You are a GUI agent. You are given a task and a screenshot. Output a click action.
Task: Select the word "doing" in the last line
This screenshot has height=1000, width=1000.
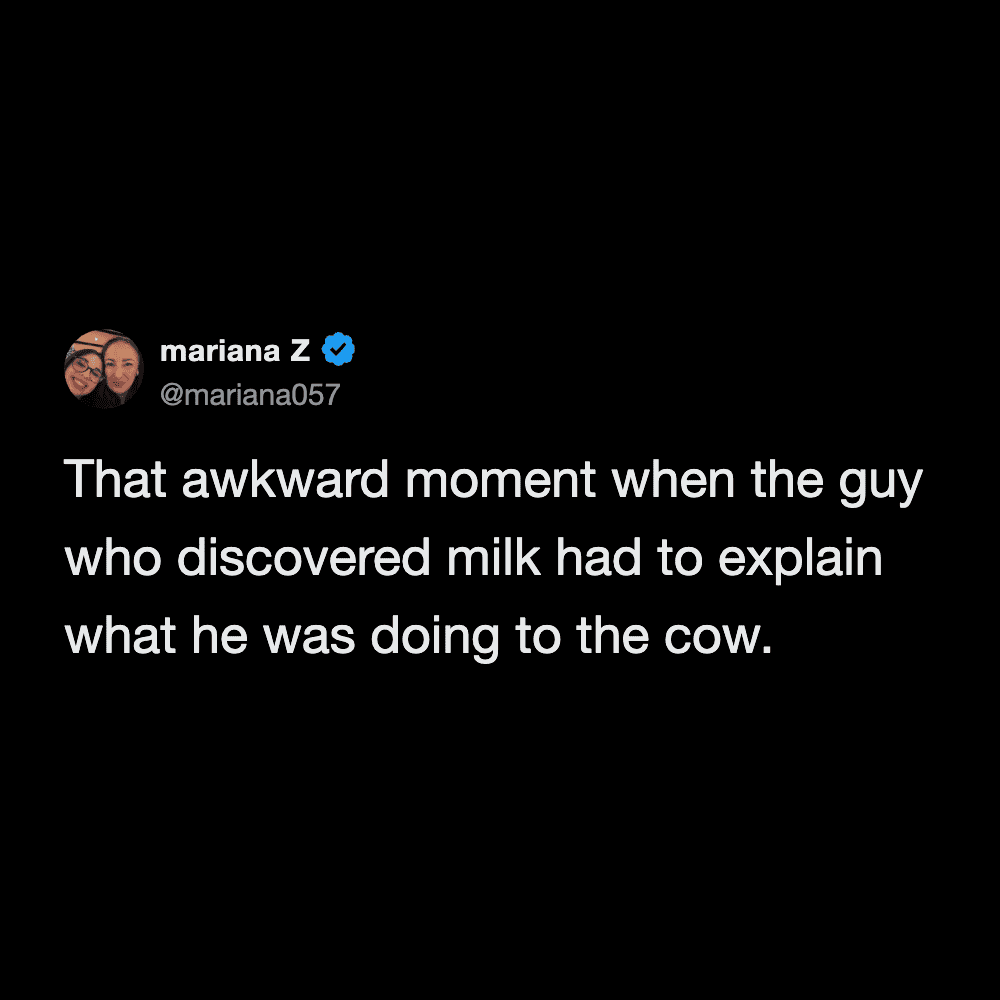tap(435, 639)
